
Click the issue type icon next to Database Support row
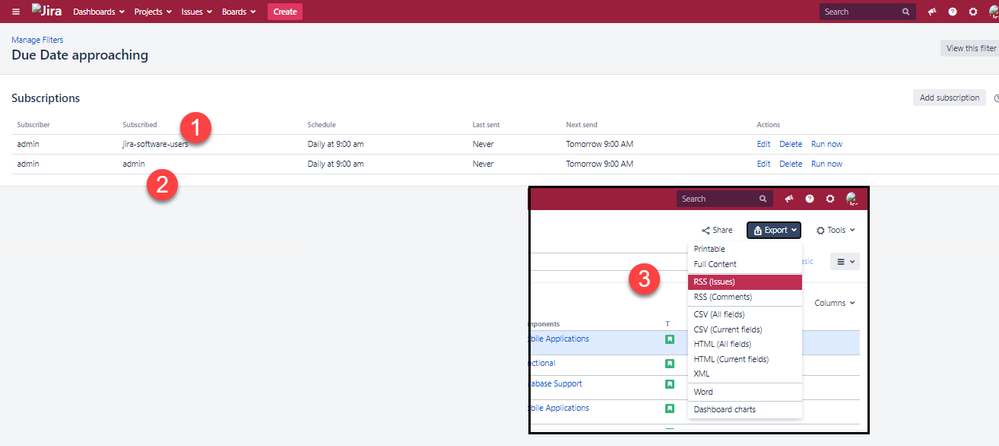pos(670,384)
